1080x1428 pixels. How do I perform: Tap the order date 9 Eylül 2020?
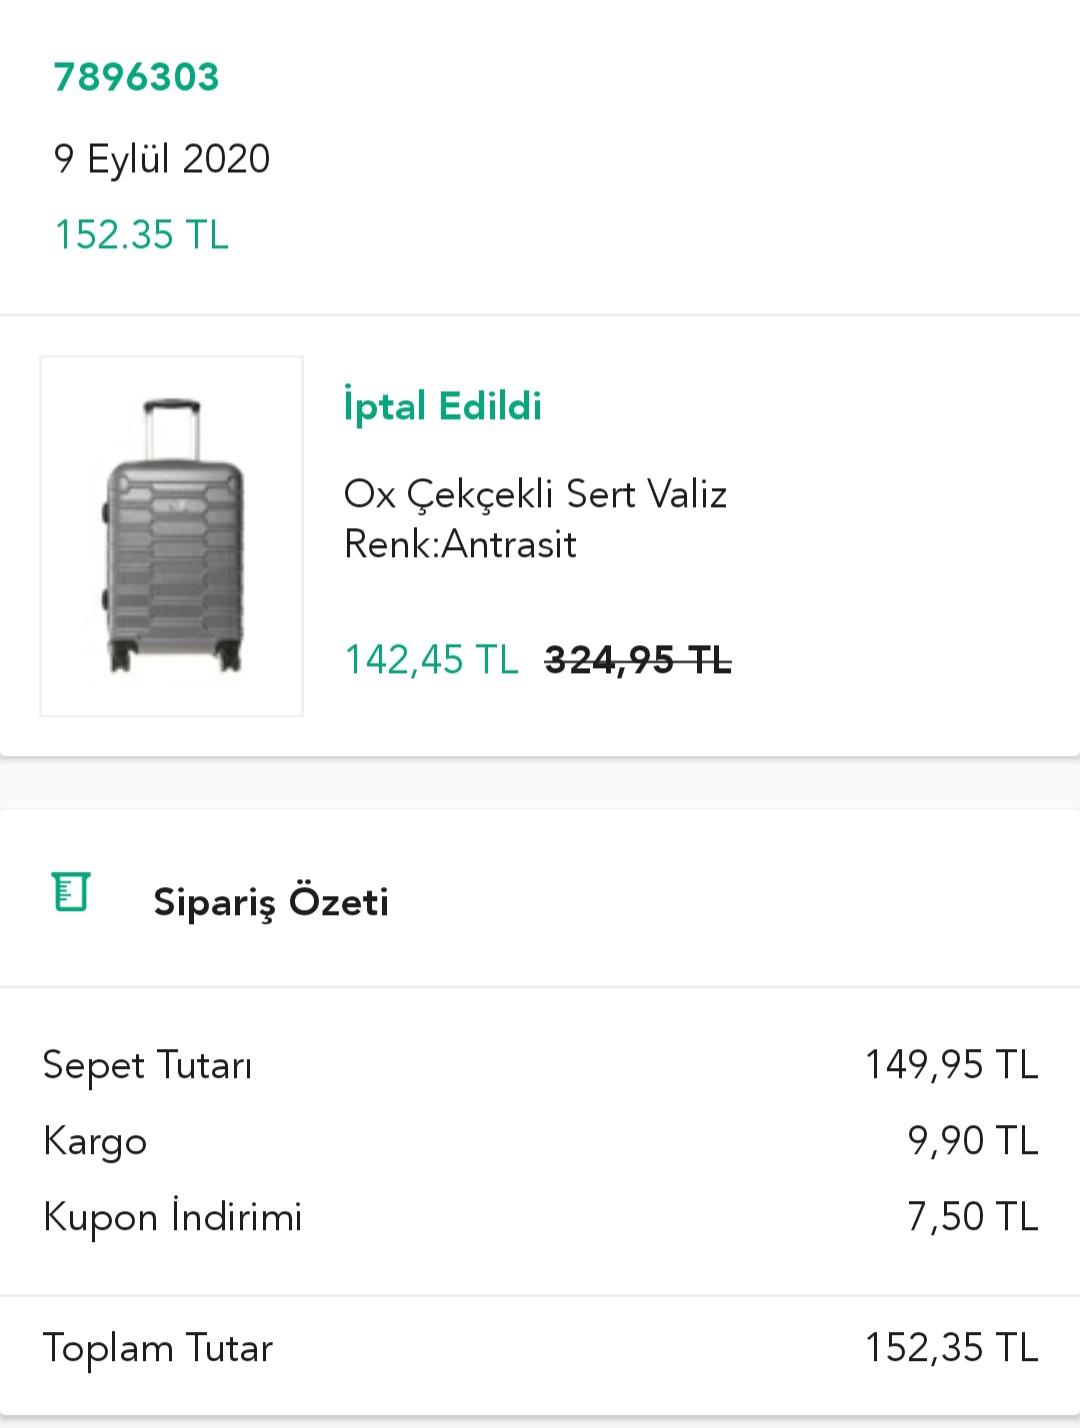coord(162,159)
